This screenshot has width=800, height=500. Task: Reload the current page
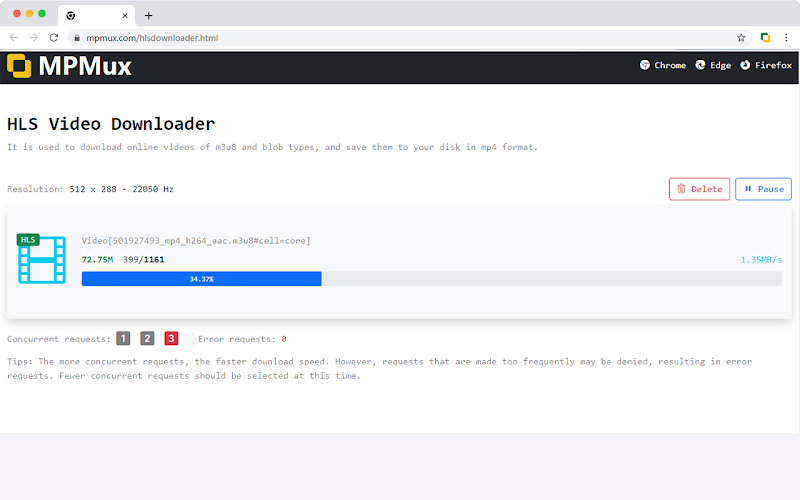(54, 38)
